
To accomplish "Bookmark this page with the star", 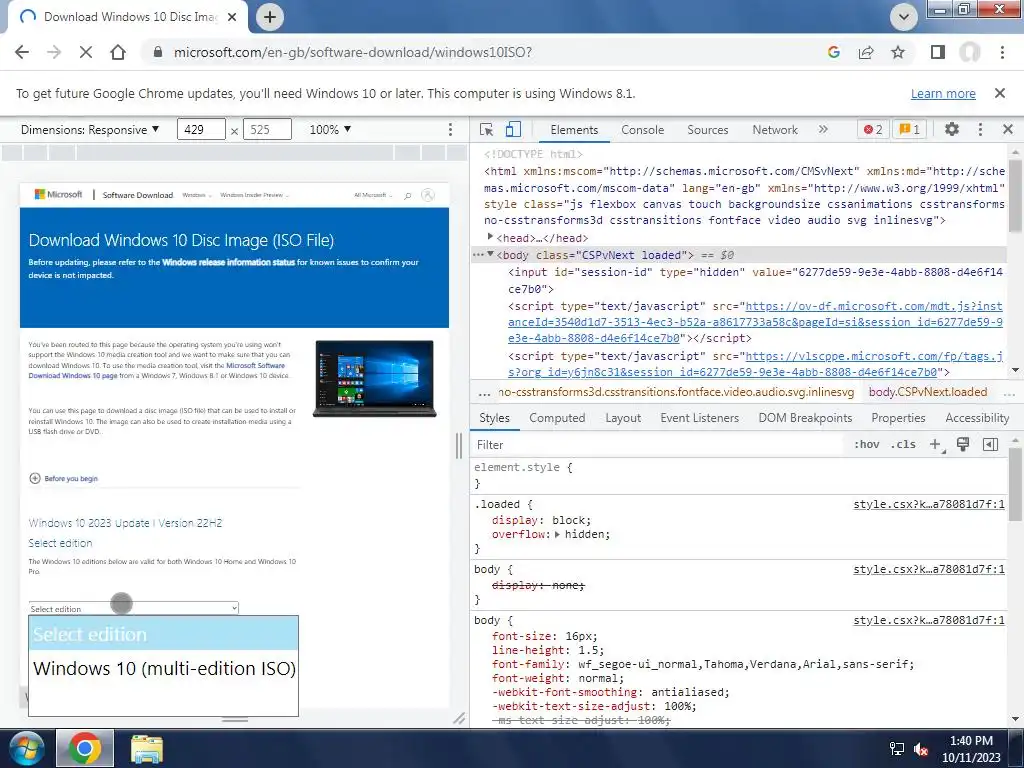I will [898, 52].
